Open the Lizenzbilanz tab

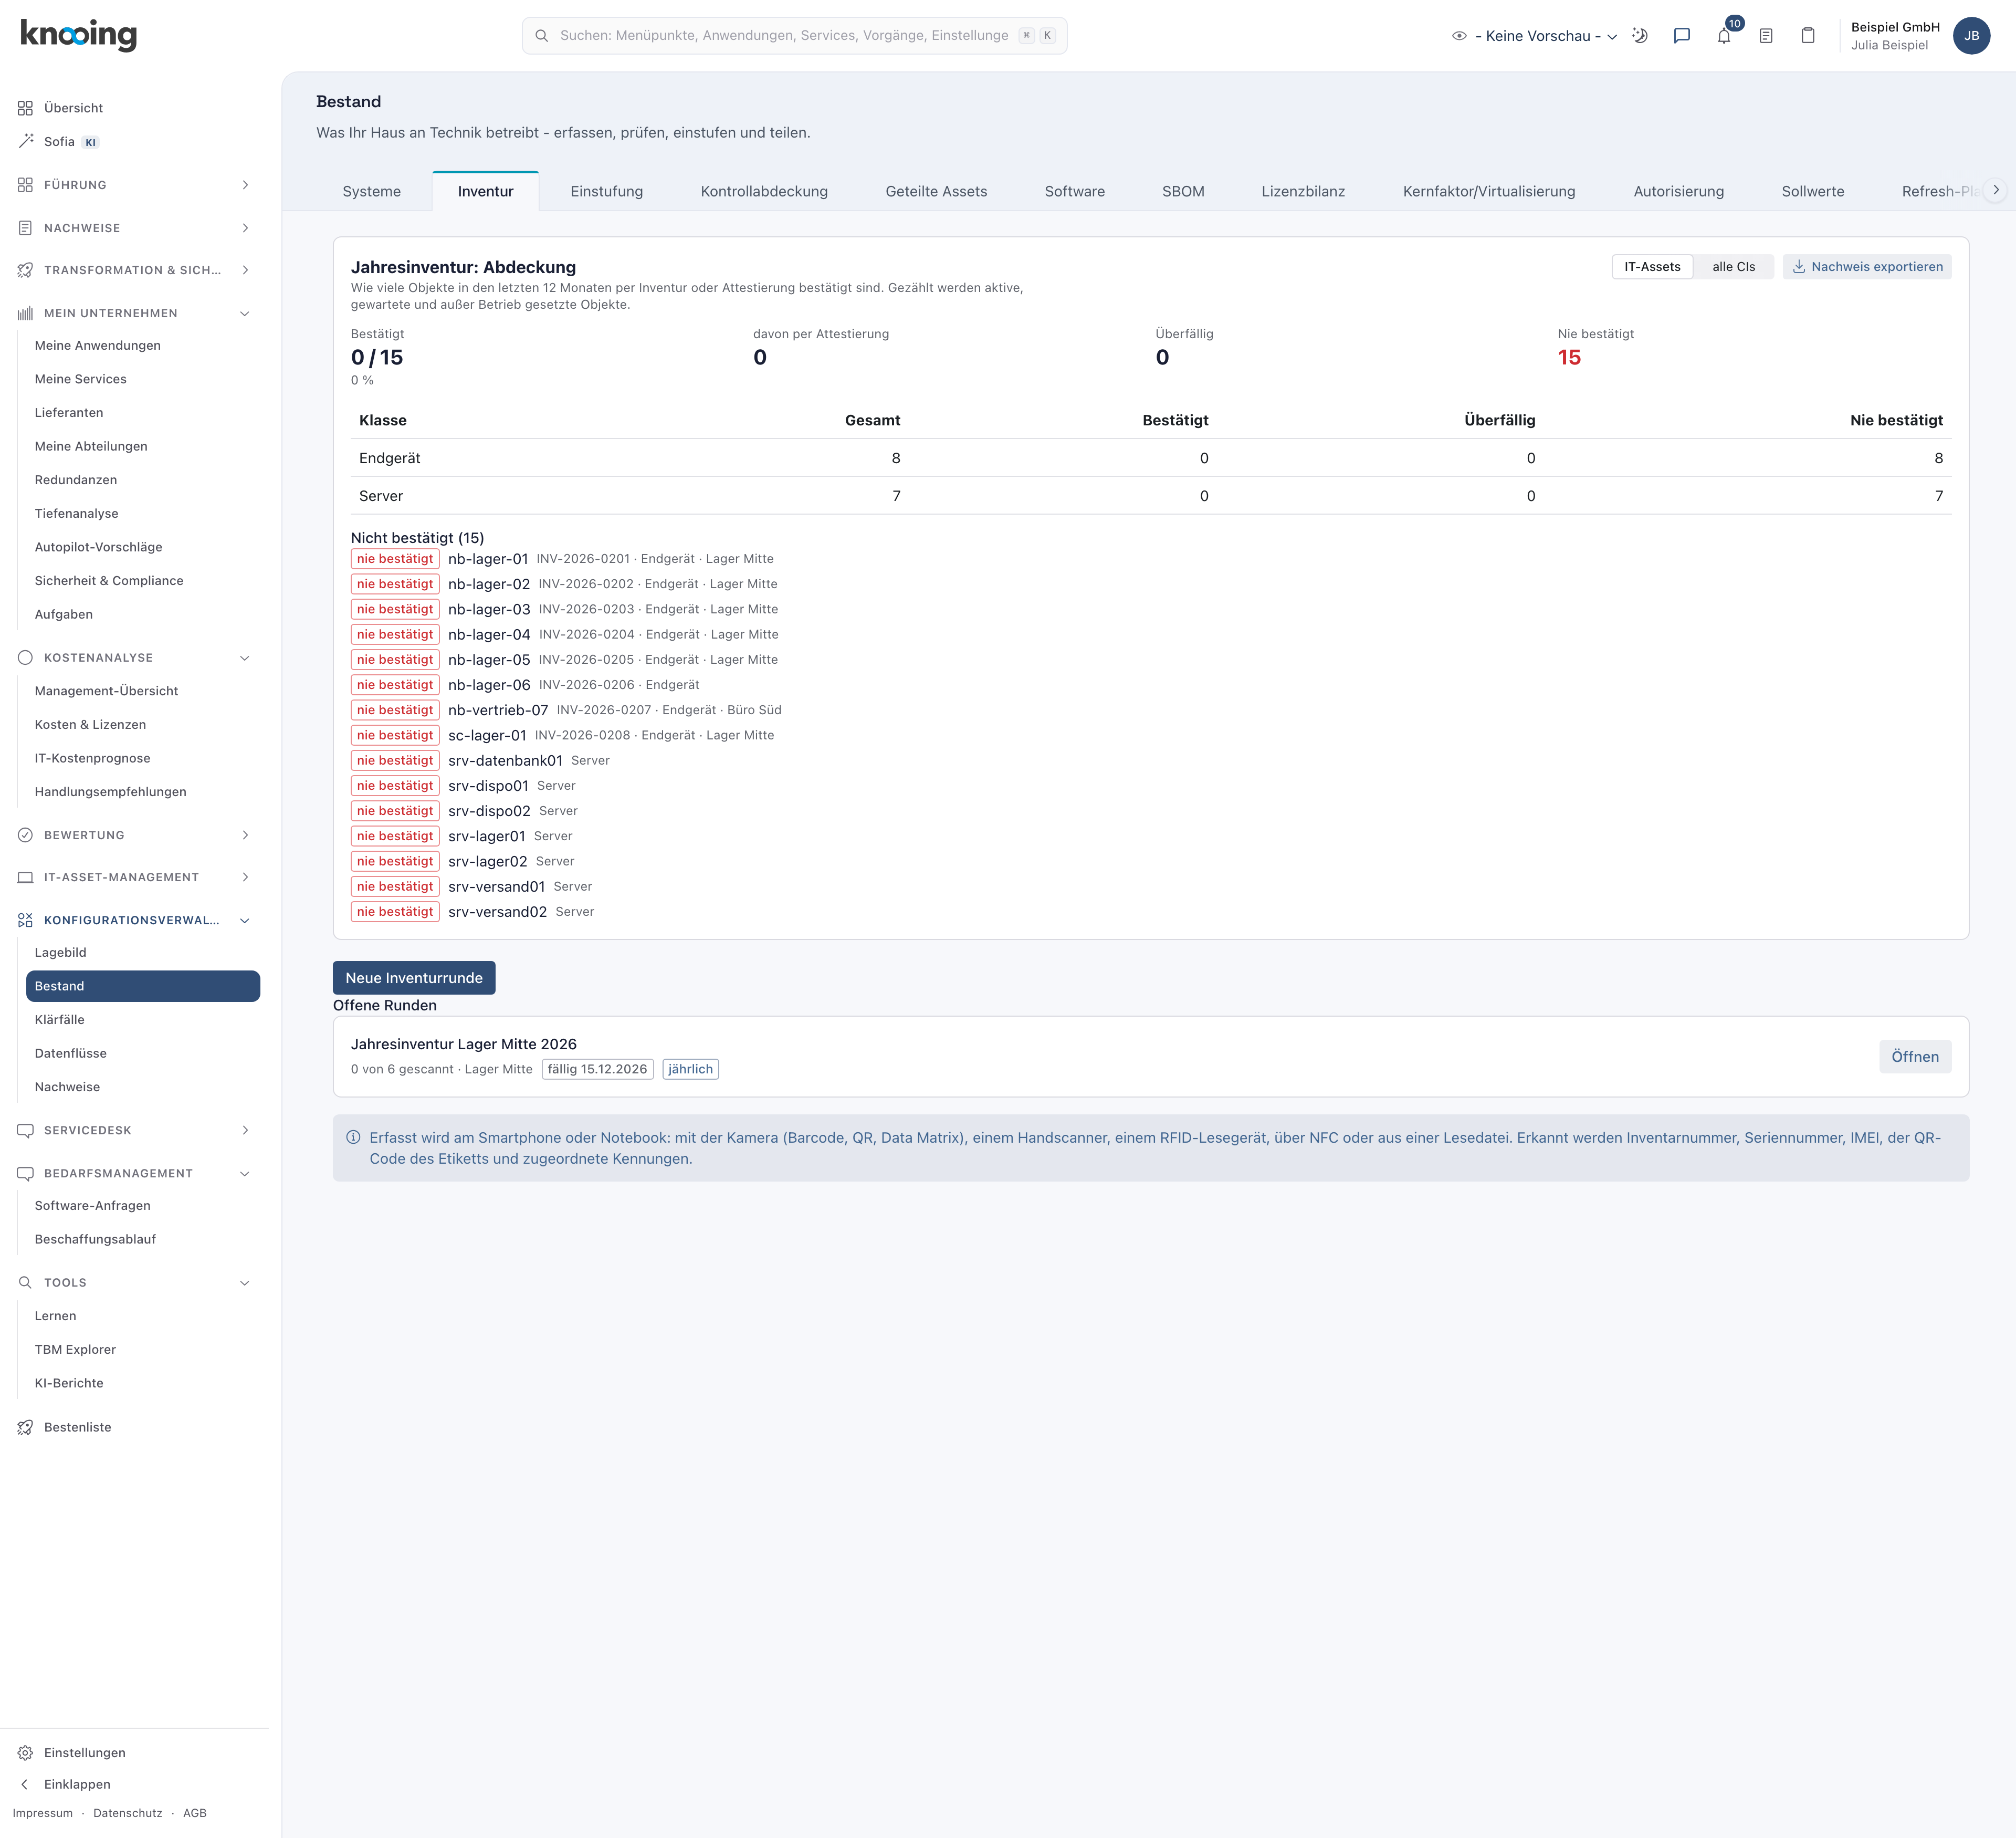coord(1303,191)
